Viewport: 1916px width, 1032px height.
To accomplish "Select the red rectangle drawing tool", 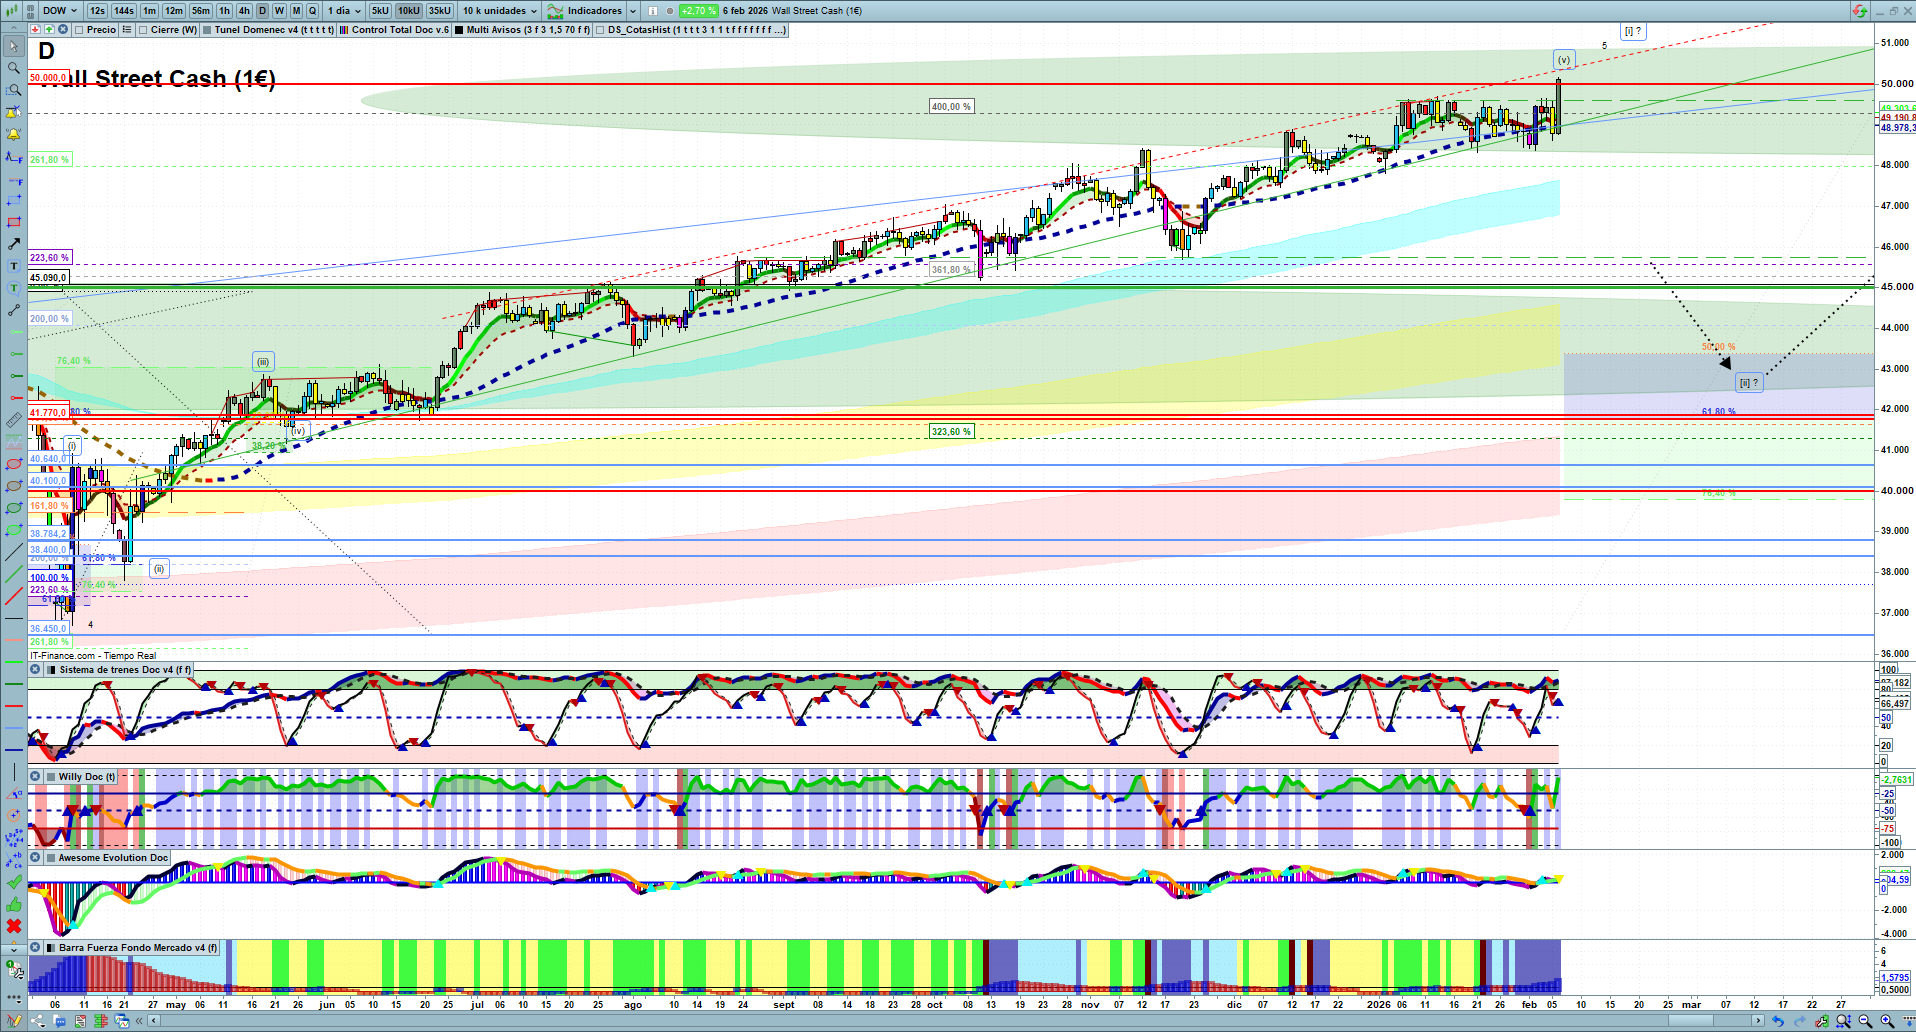I will pyautogui.click(x=14, y=222).
